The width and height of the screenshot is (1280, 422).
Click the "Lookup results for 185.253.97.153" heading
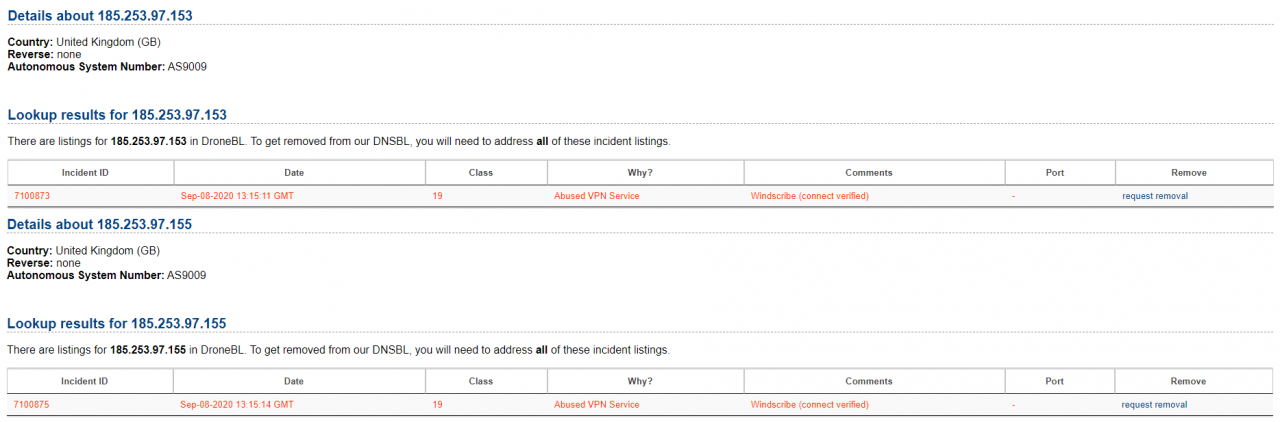pos(117,115)
